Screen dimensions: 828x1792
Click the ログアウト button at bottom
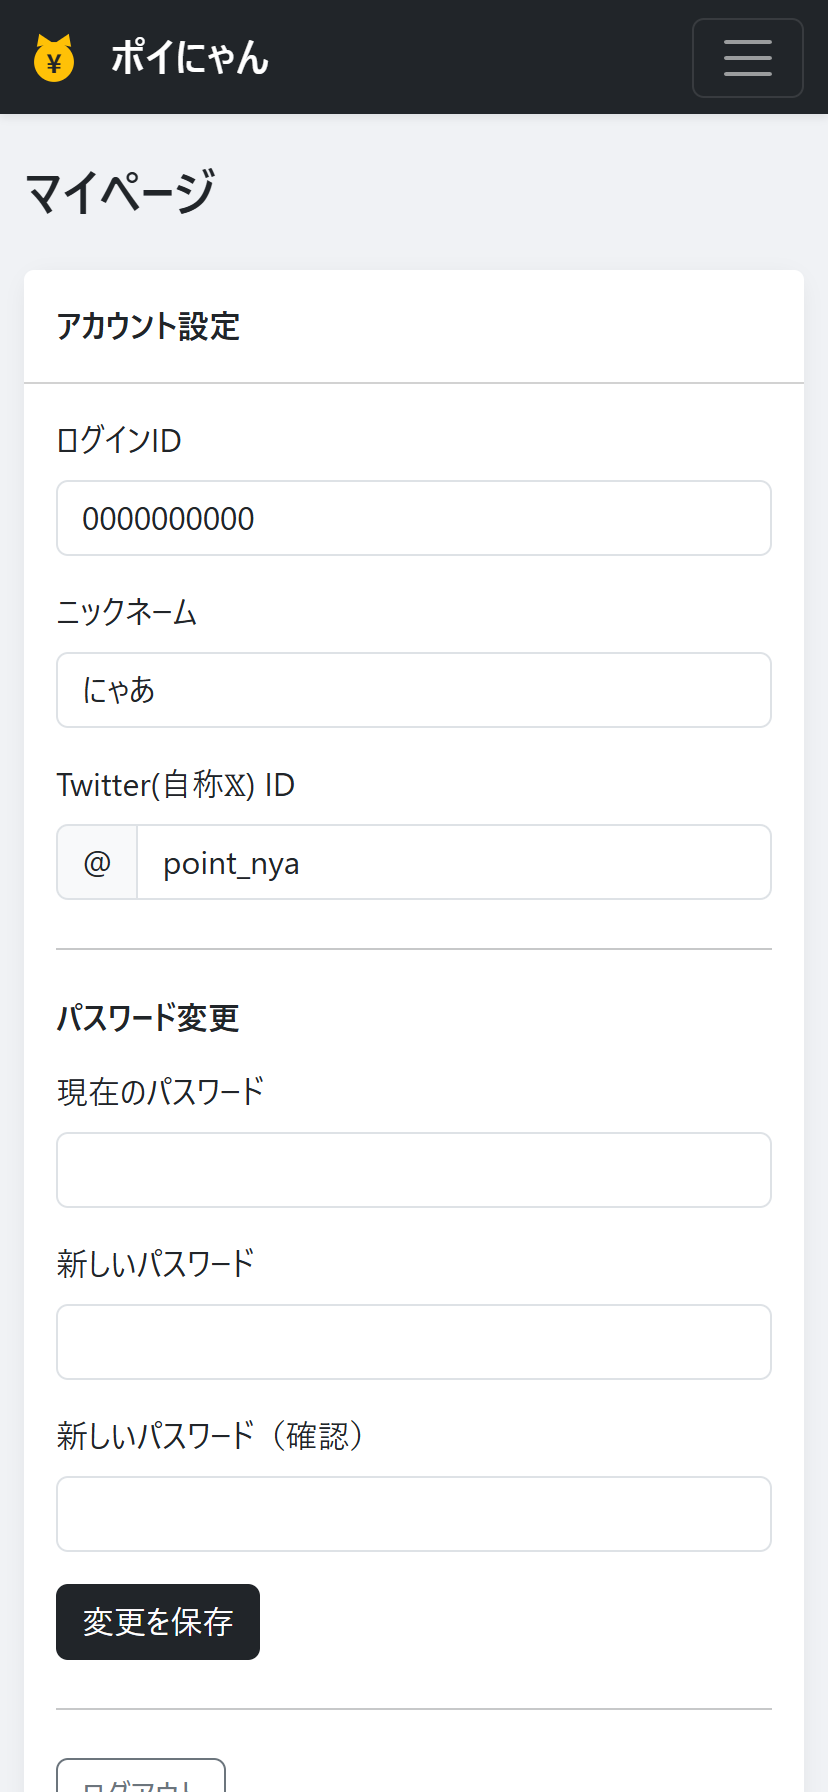click(x=140, y=1782)
